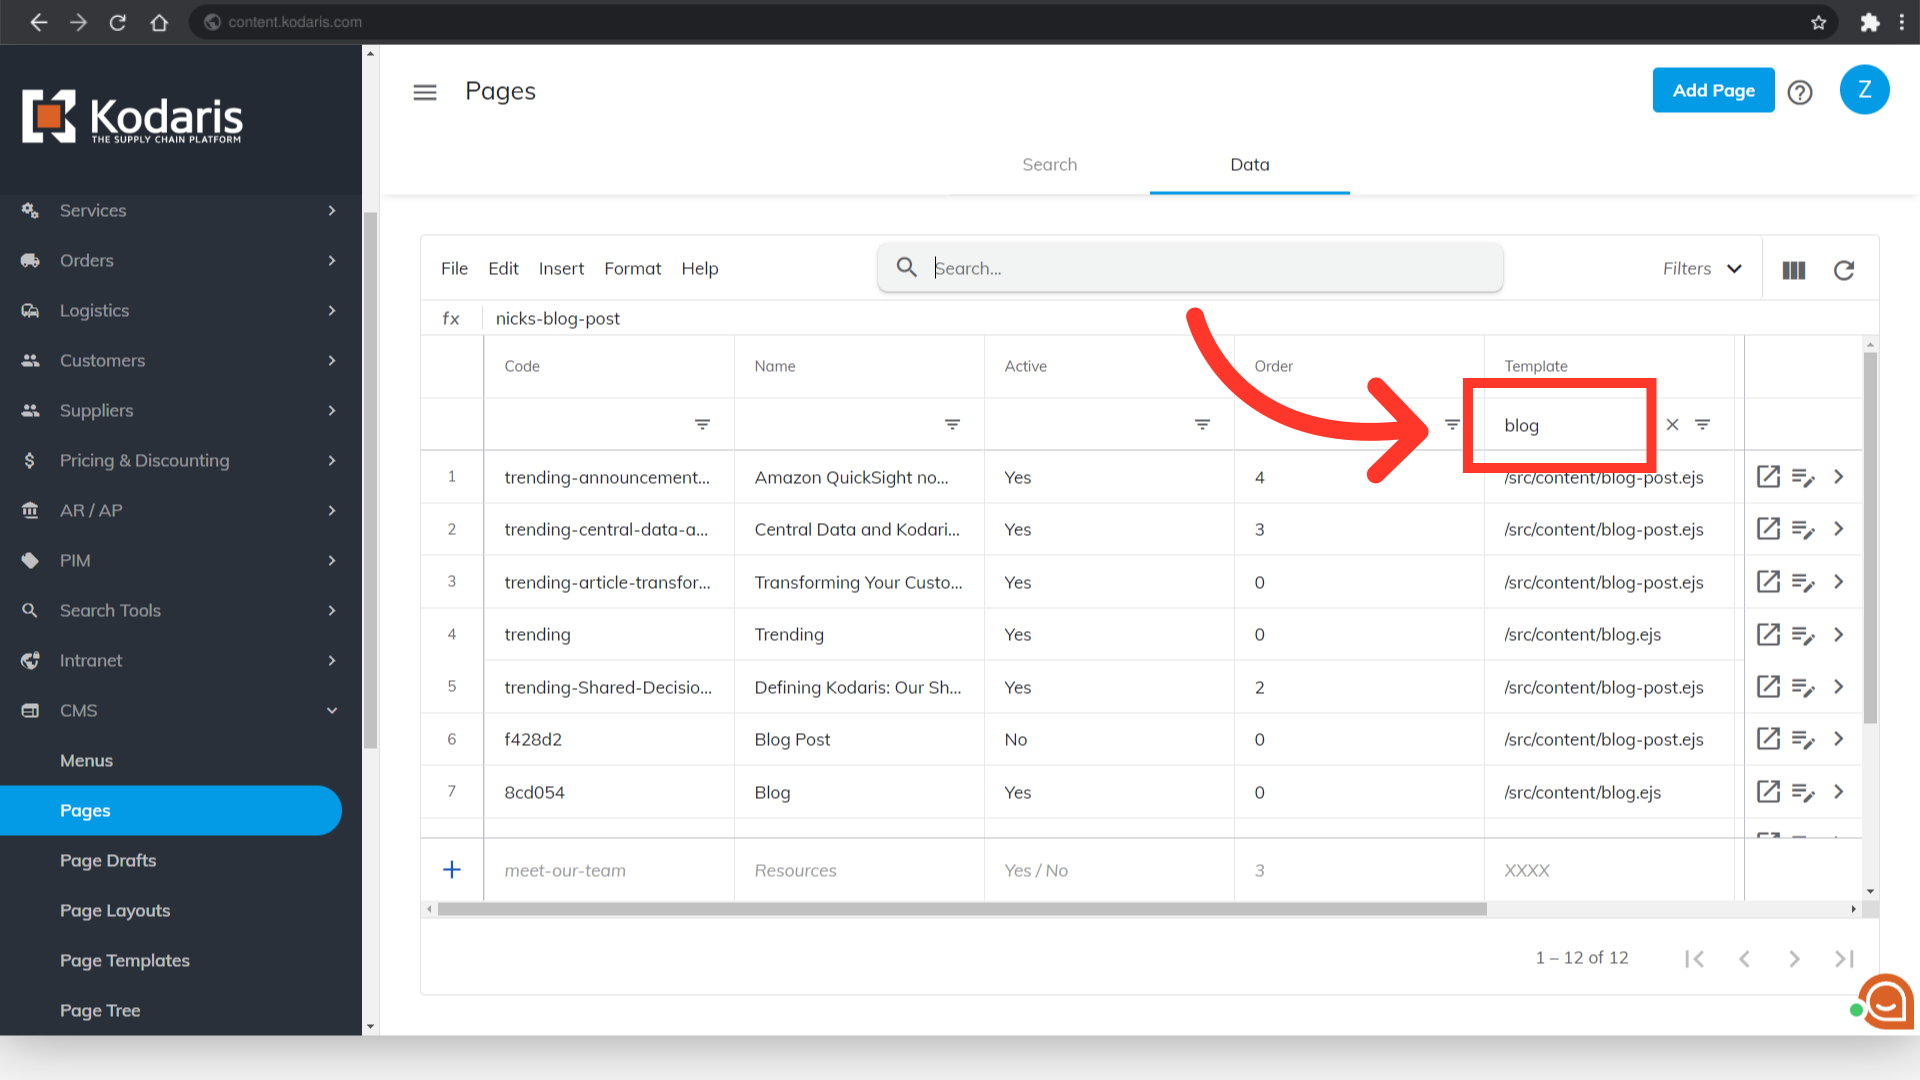
Task: Open the Code column filter icon
Action: (x=703, y=425)
